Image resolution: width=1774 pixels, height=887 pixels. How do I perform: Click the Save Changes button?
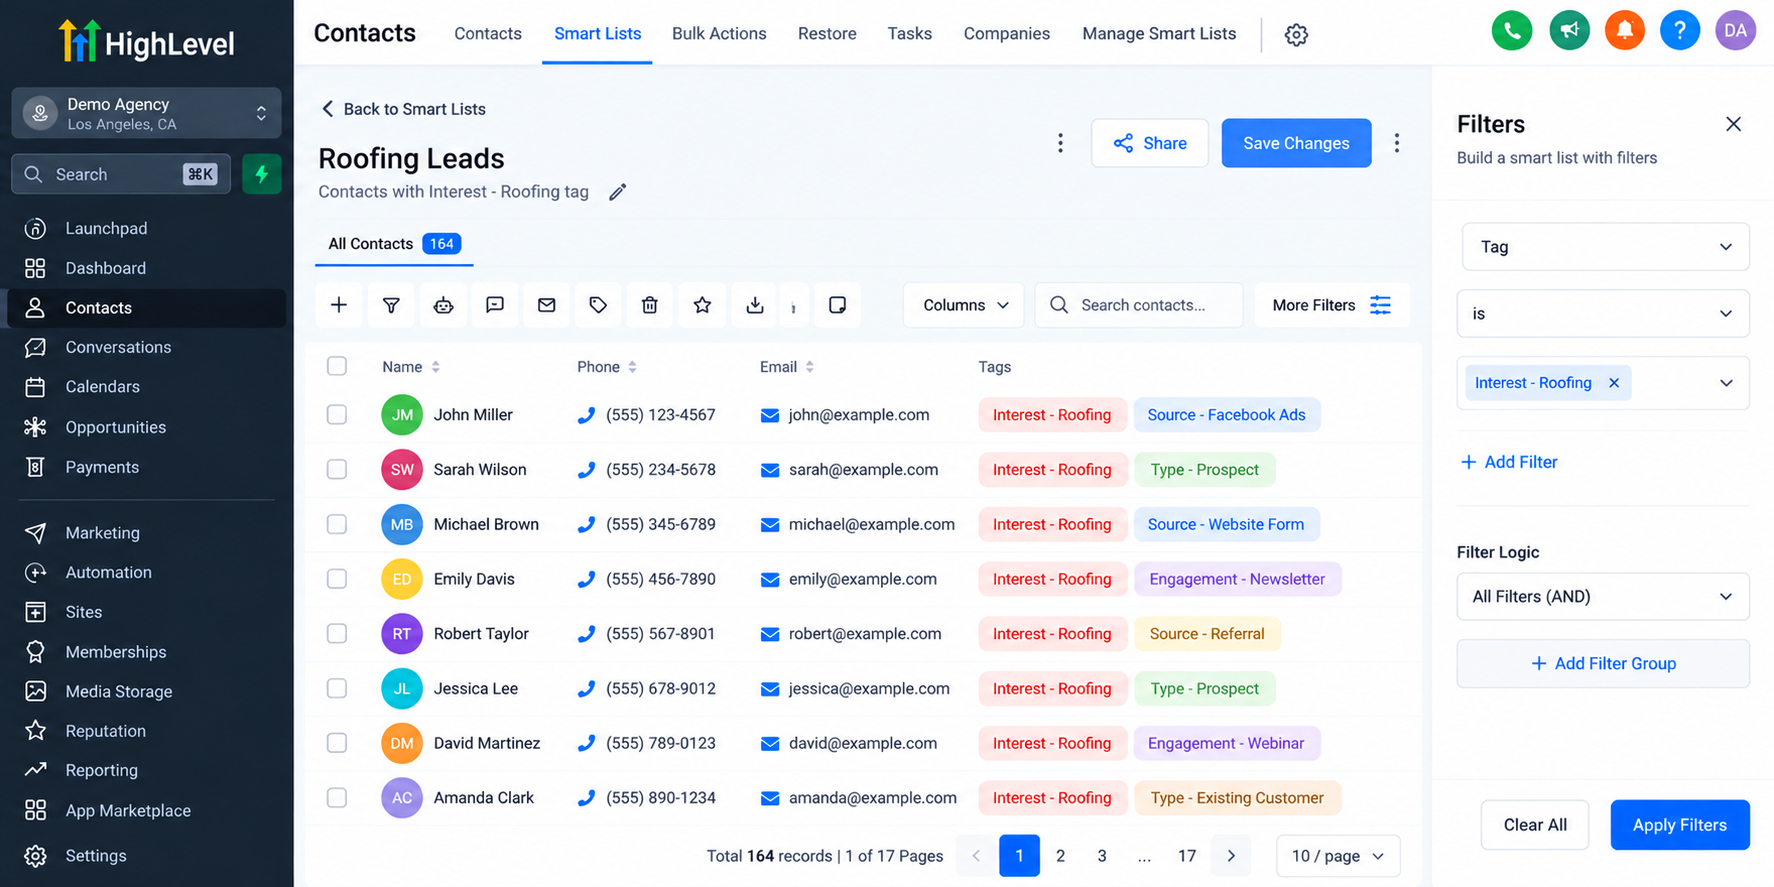click(1296, 143)
